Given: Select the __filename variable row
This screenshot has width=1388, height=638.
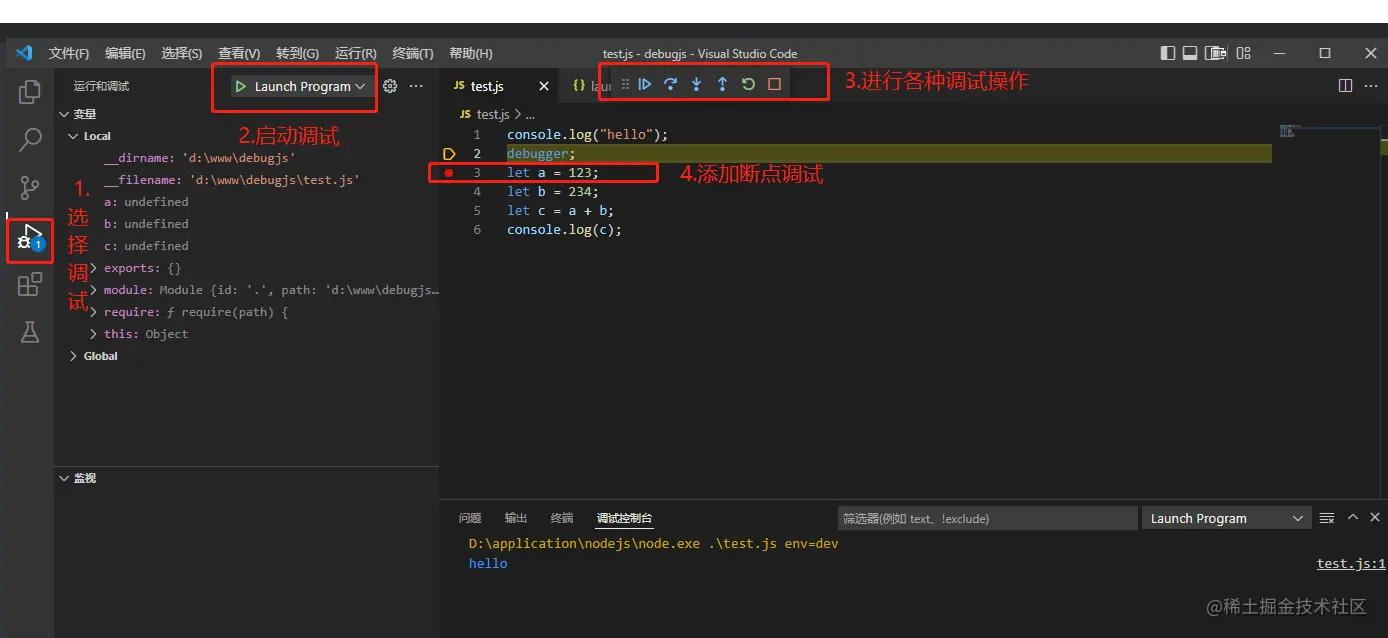Looking at the screenshot, I should tap(247, 180).
